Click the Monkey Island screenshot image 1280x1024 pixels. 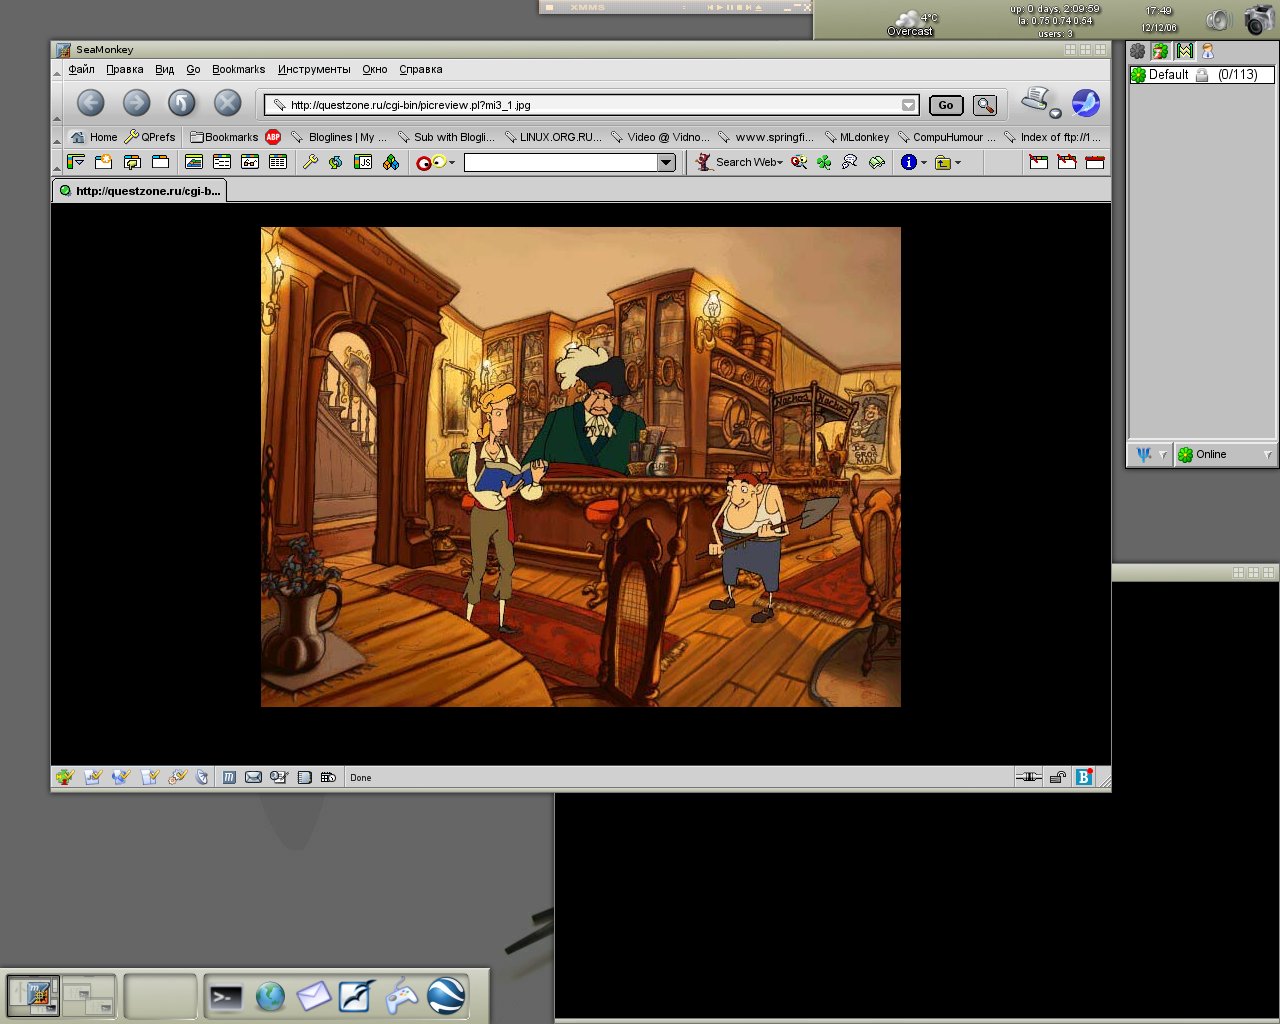[x=581, y=467]
